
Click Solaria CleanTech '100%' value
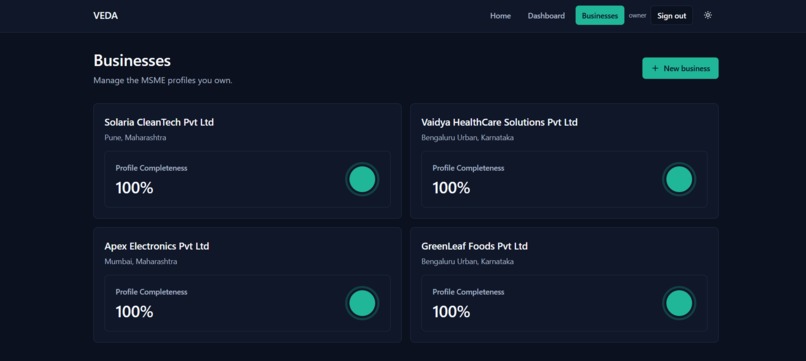[x=134, y=188]
